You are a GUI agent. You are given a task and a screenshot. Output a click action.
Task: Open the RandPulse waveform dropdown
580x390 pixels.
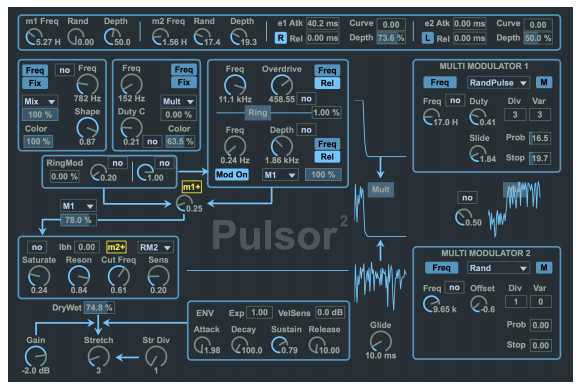(498, 83)
